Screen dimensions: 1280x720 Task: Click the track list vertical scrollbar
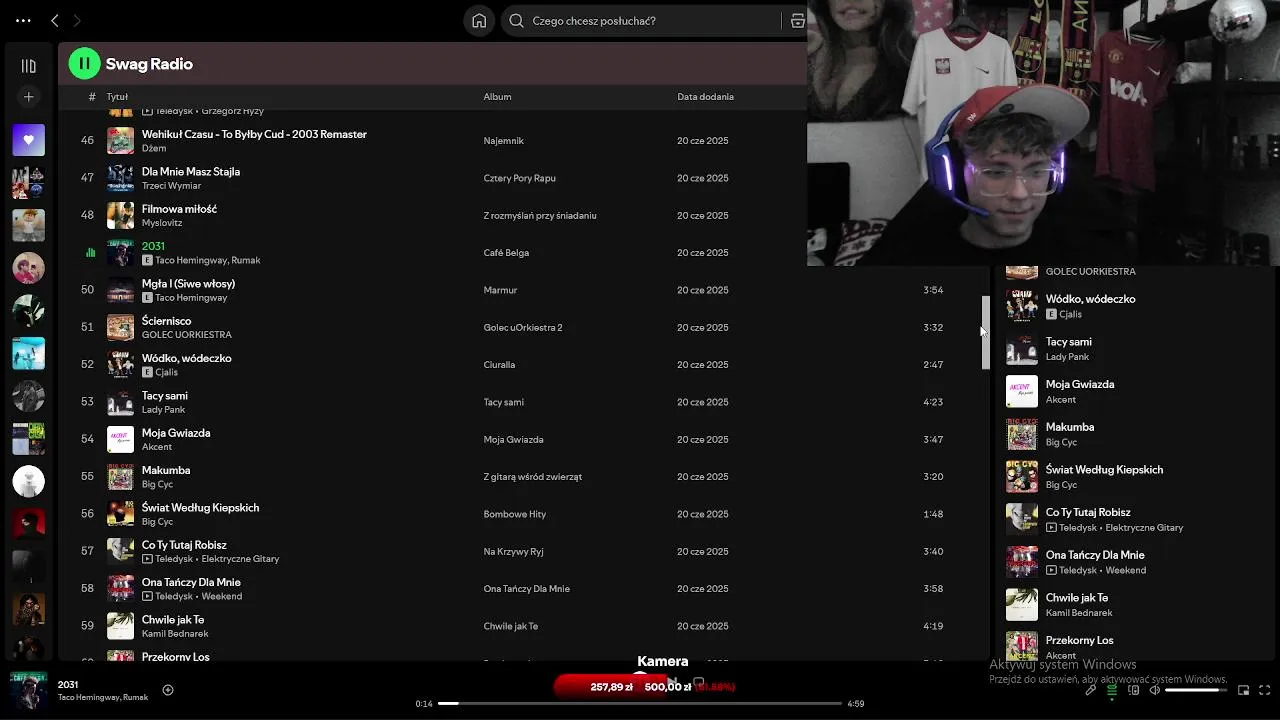[985, 333]
